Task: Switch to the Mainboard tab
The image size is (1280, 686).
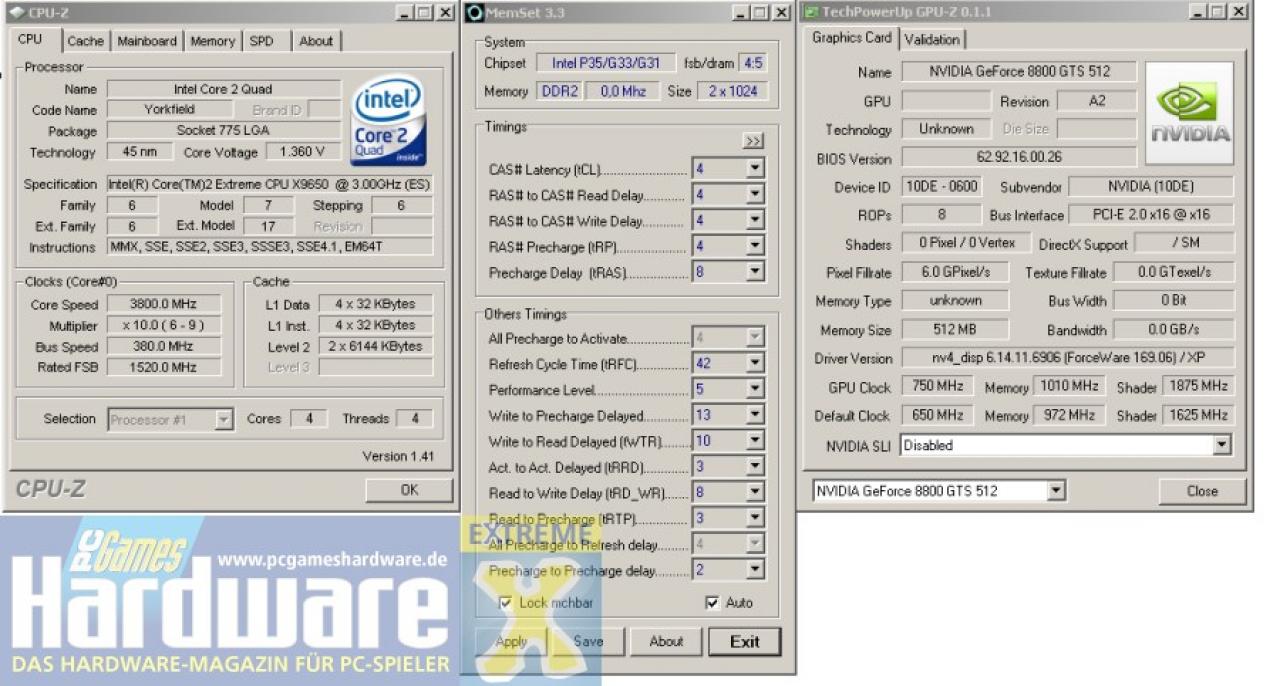Action: 147,41
